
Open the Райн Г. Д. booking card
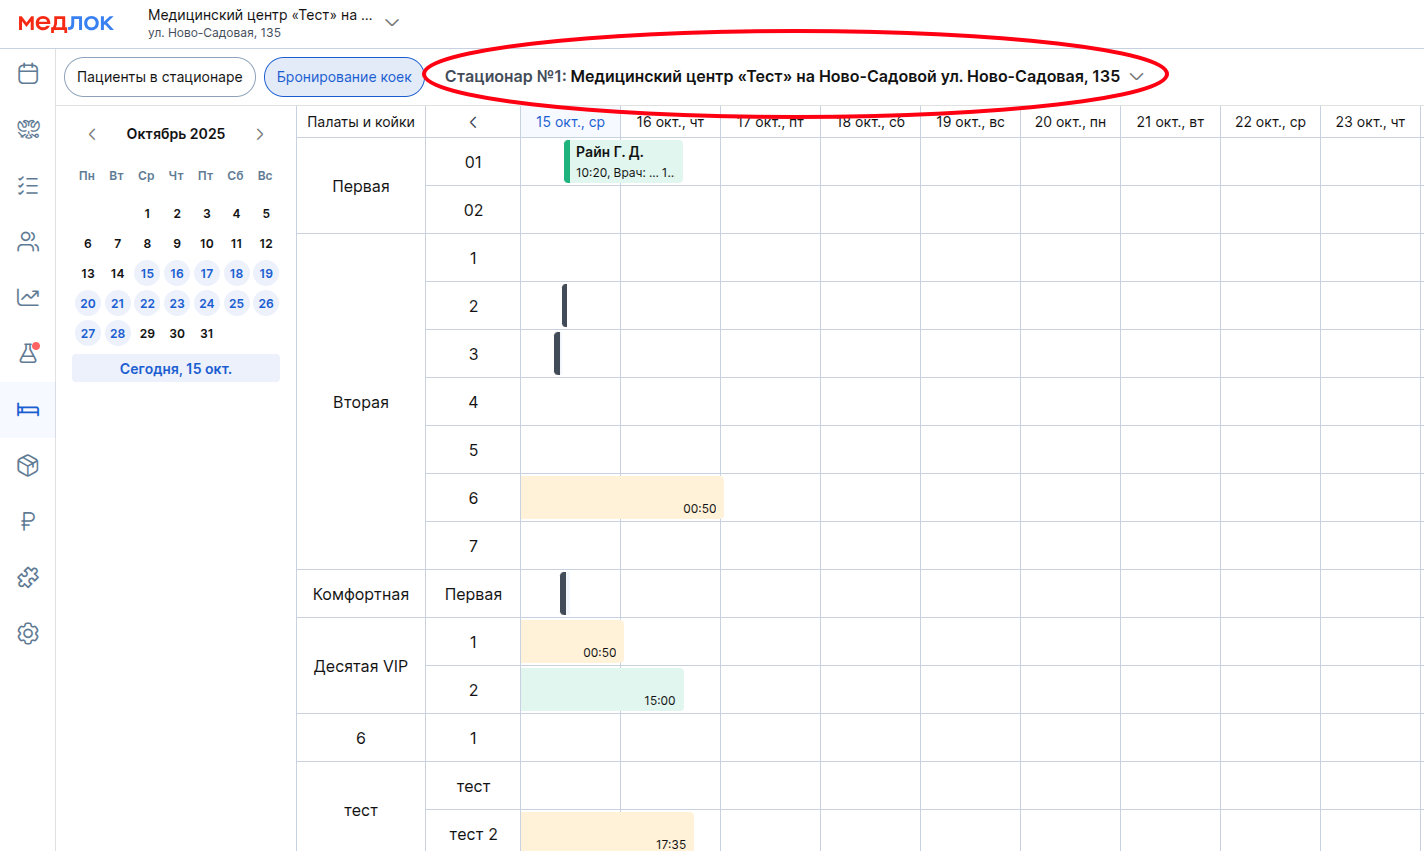tap(624, 162)
